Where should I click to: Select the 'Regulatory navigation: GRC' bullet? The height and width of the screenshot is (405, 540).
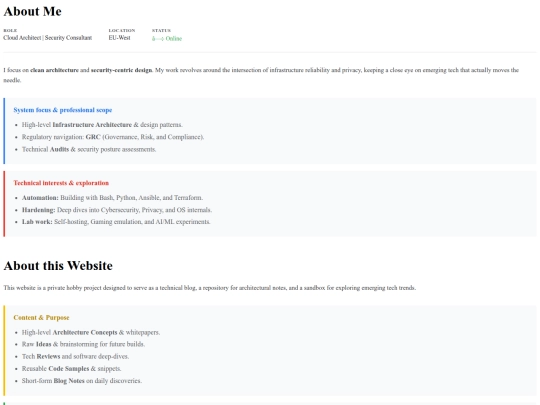coord(113,137)
